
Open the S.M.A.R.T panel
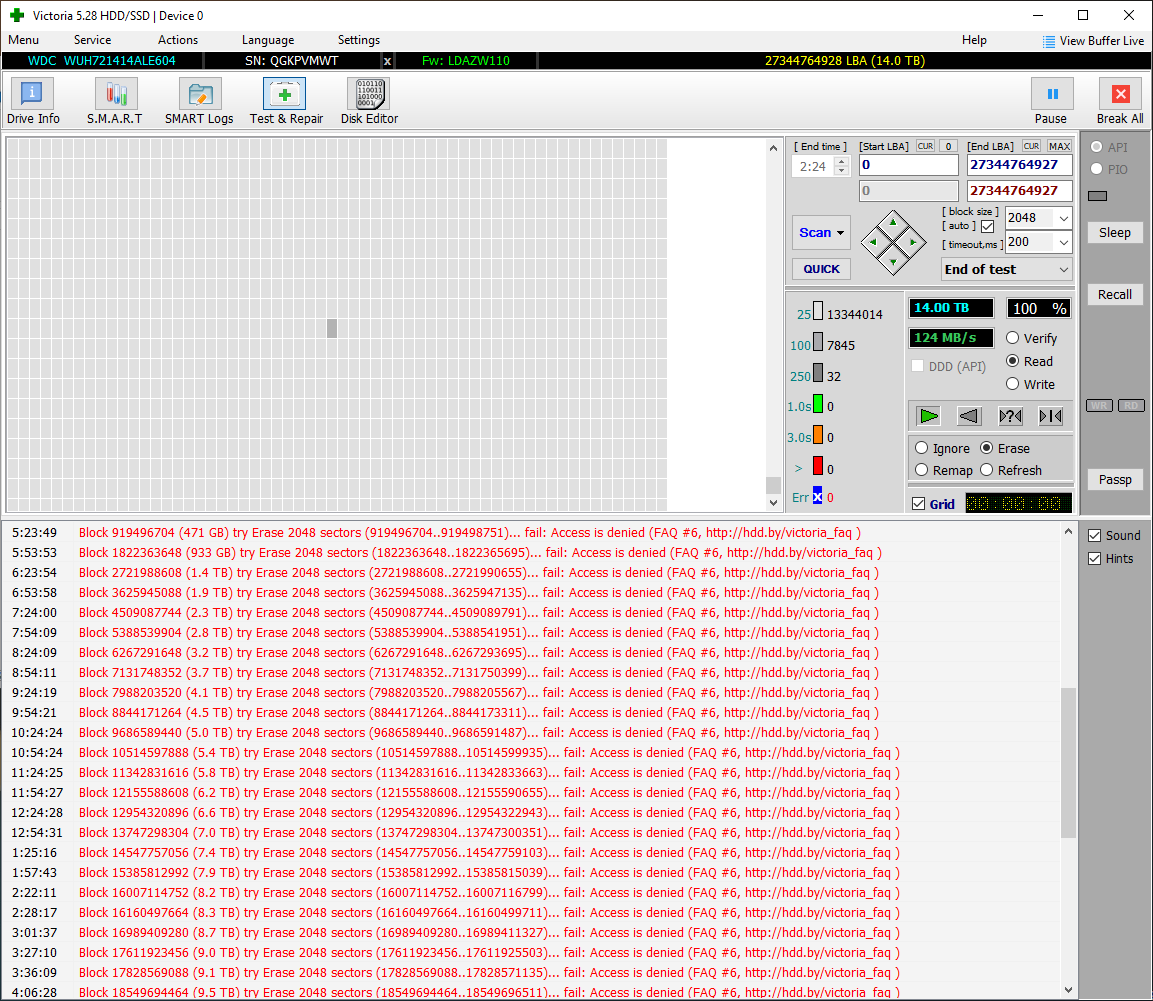coord(115,101)
